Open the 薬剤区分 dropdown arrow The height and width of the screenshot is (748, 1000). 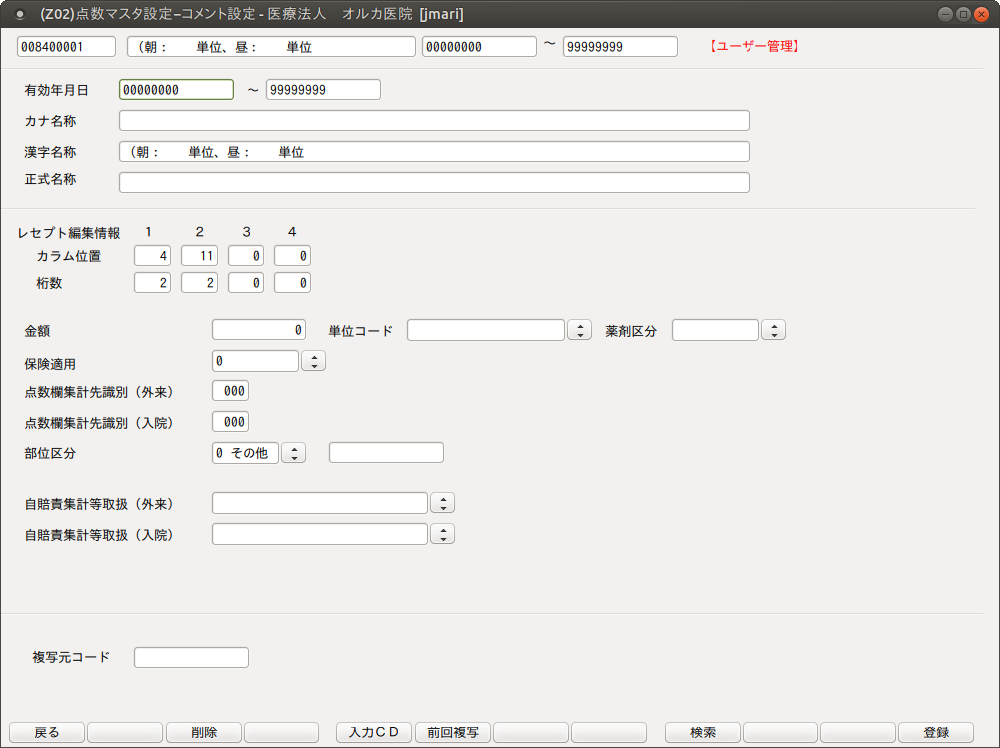click(773, 331)
